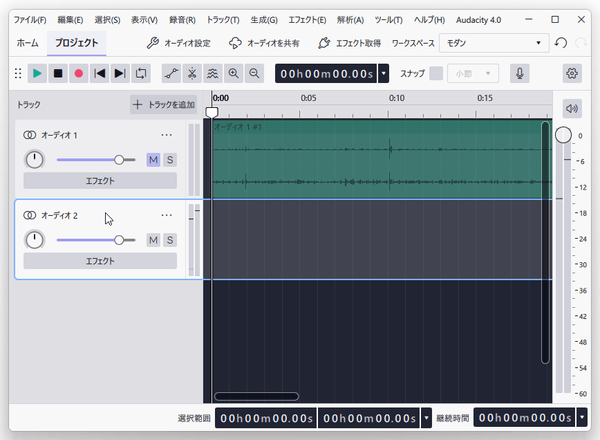Skip to the end of the project
Screen dimensions: 600x440
(x=120, y=73)
